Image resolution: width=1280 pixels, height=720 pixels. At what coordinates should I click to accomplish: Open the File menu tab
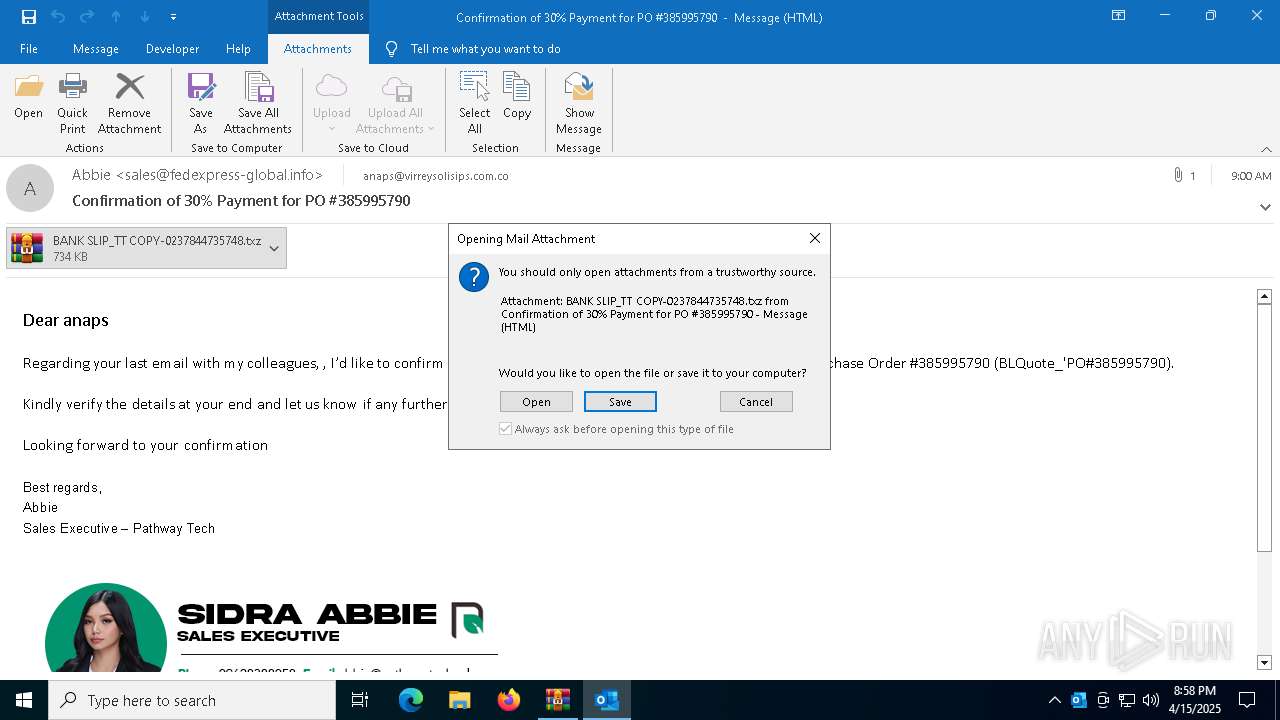[x=29, y=48]
